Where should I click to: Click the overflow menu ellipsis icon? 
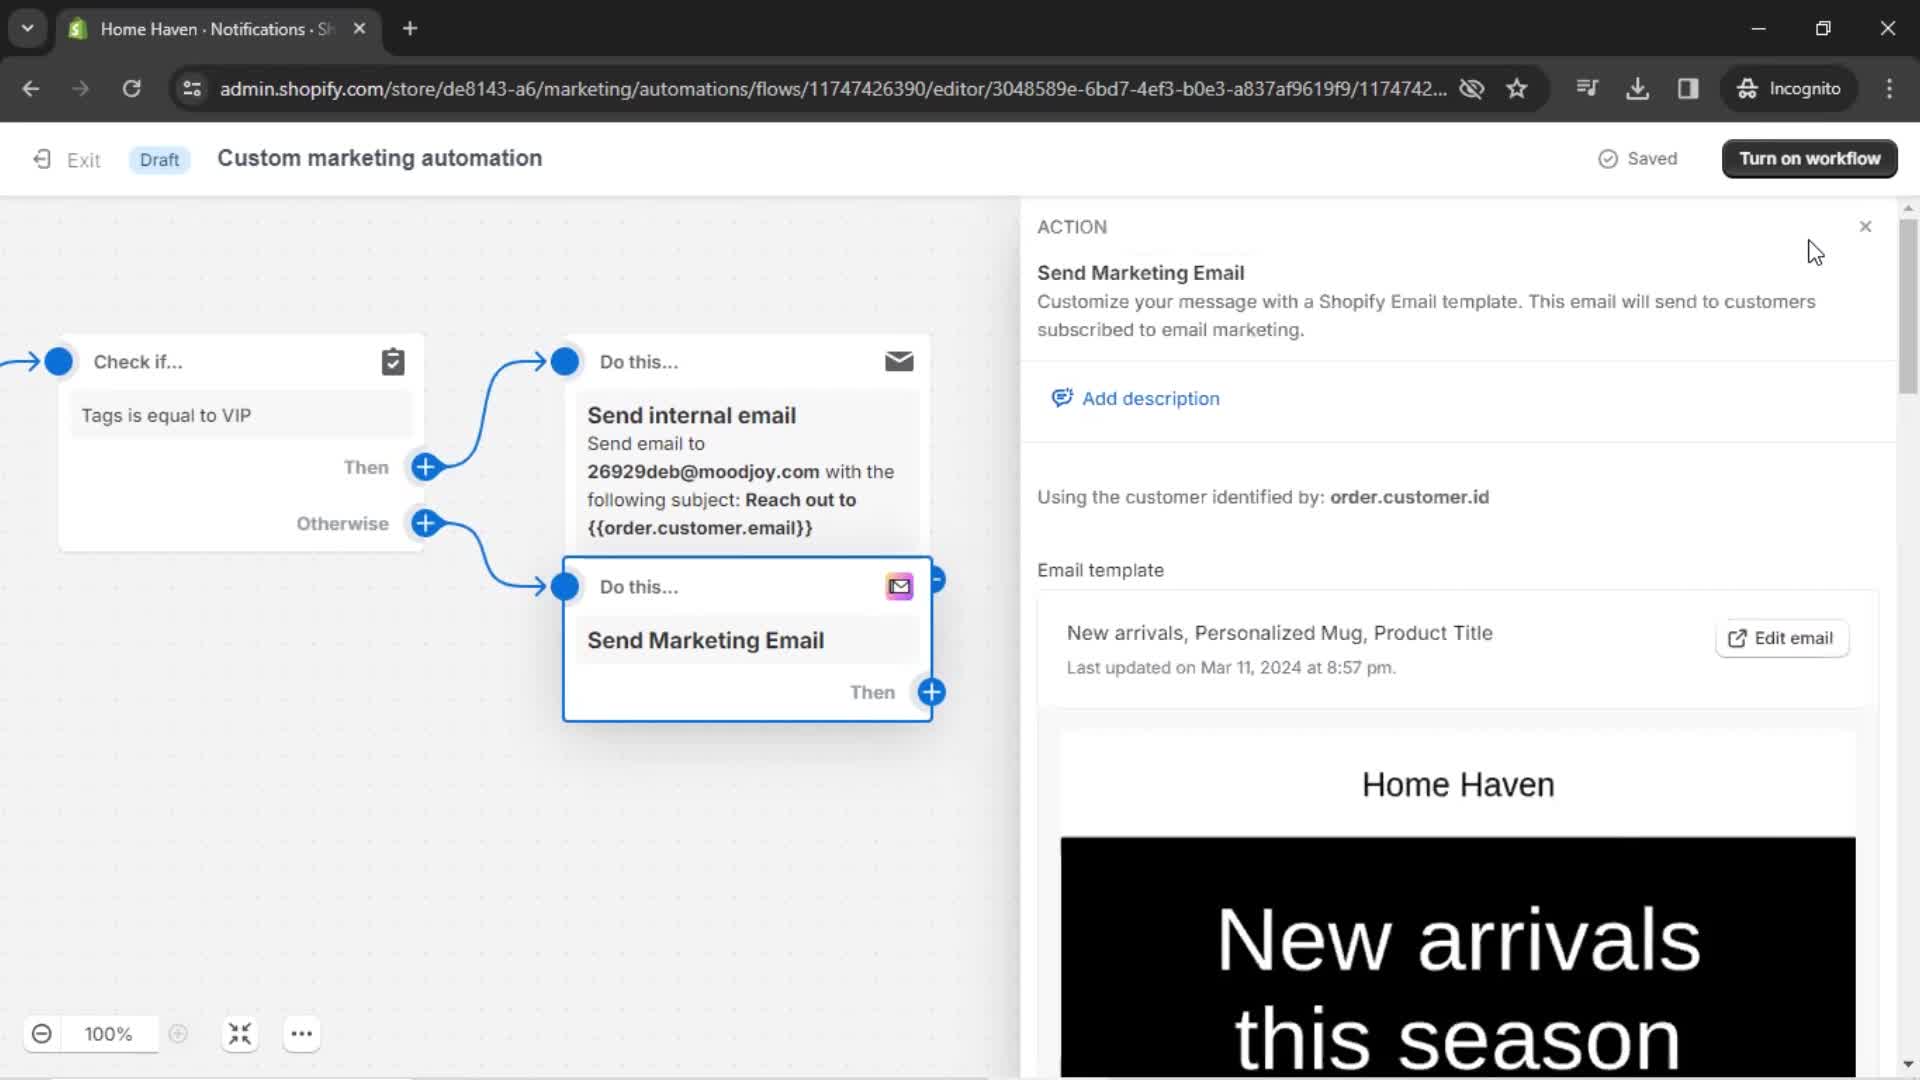(301, 1034)
